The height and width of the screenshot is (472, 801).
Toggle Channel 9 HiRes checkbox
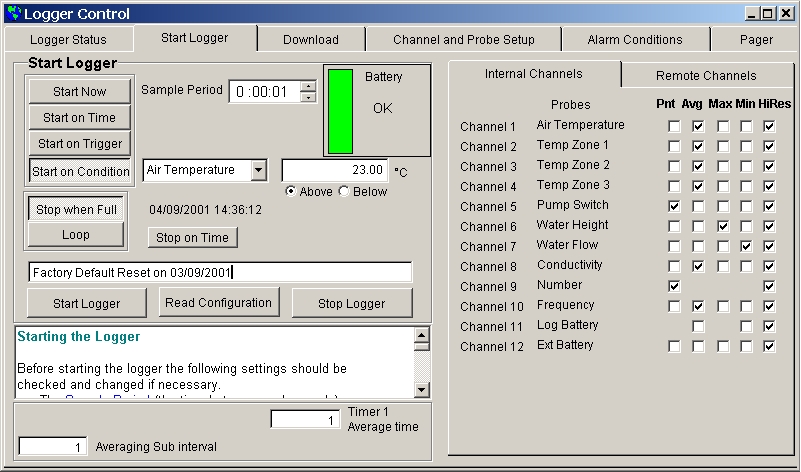(x=769, y=286)
